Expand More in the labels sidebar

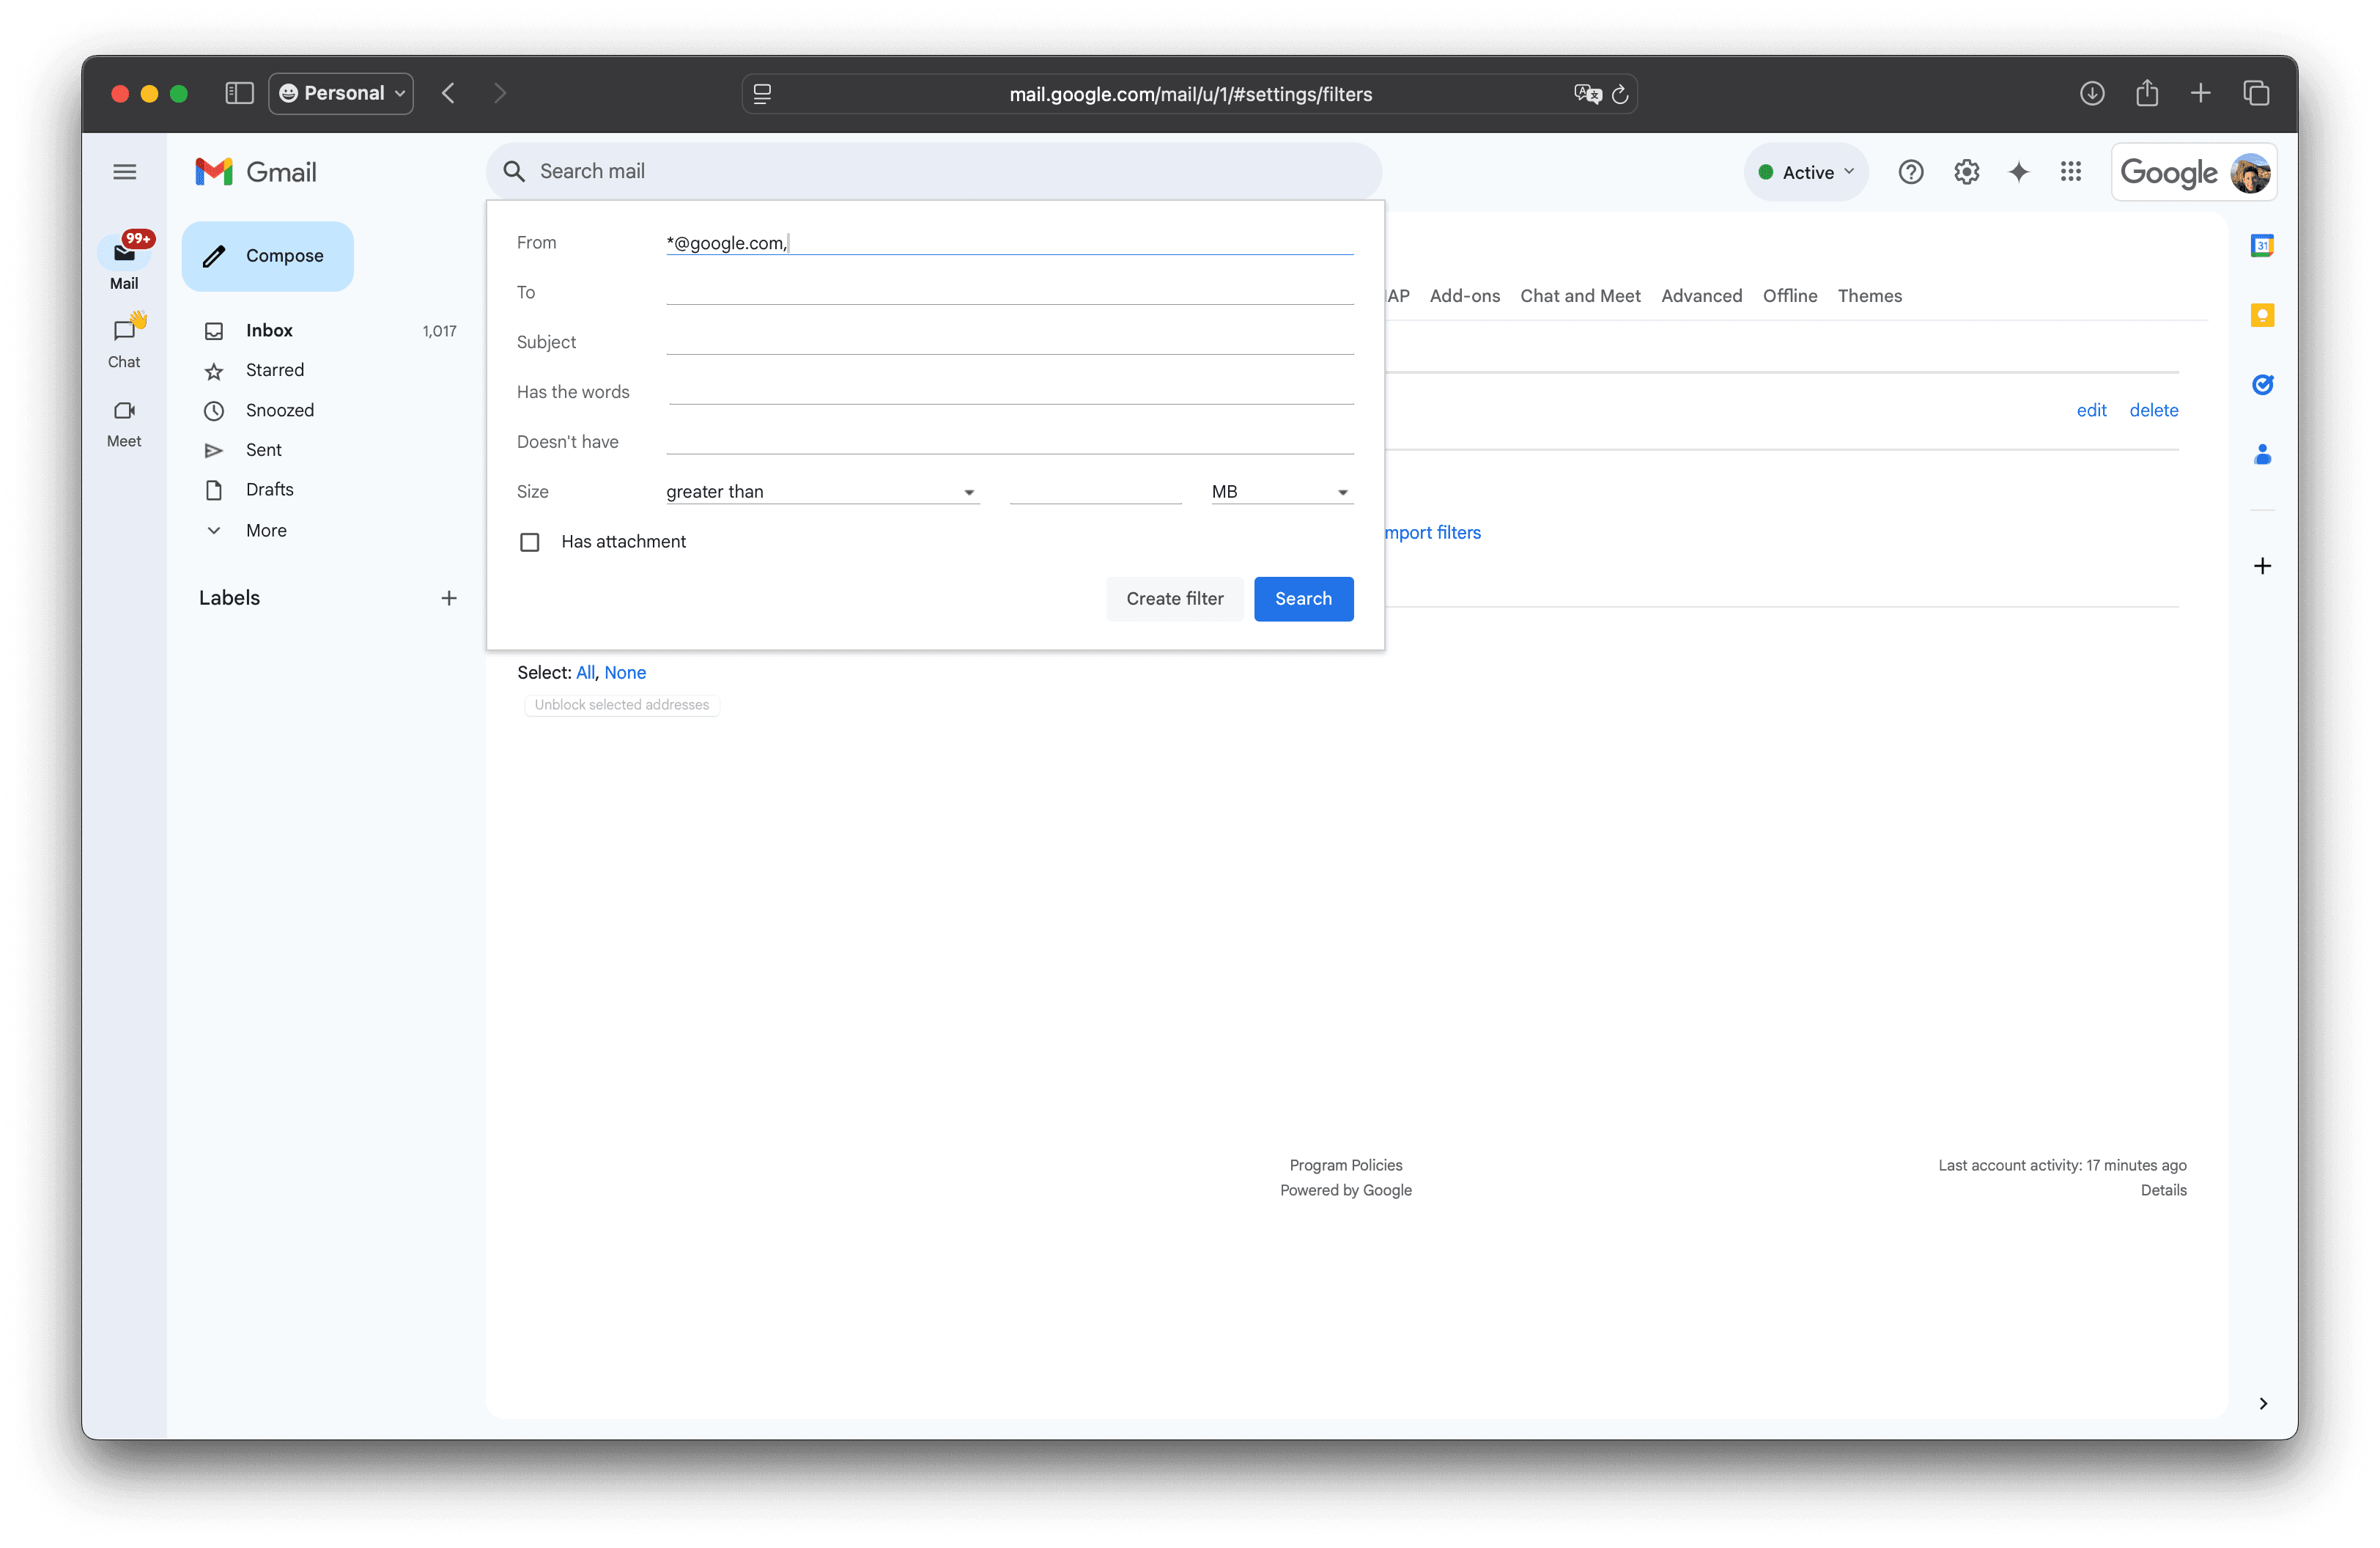266,530
